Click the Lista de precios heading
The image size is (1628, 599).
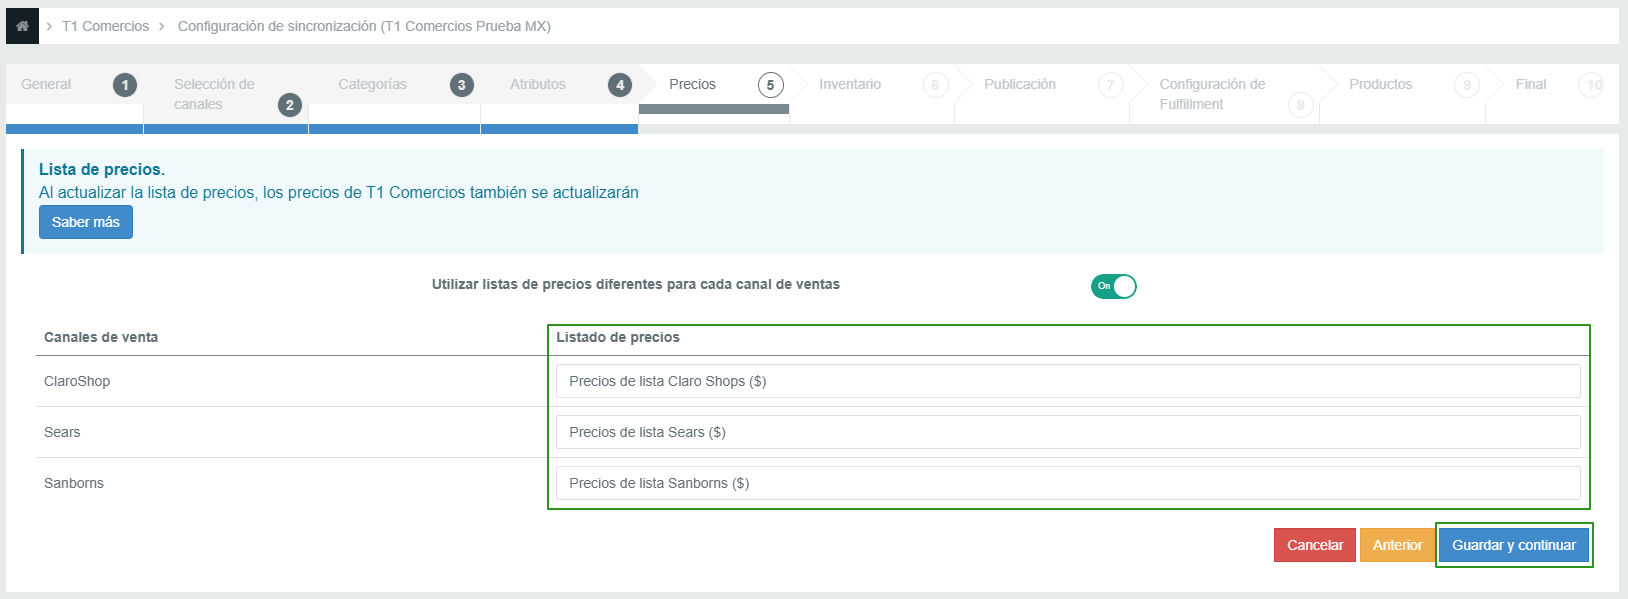coord(102,169)
